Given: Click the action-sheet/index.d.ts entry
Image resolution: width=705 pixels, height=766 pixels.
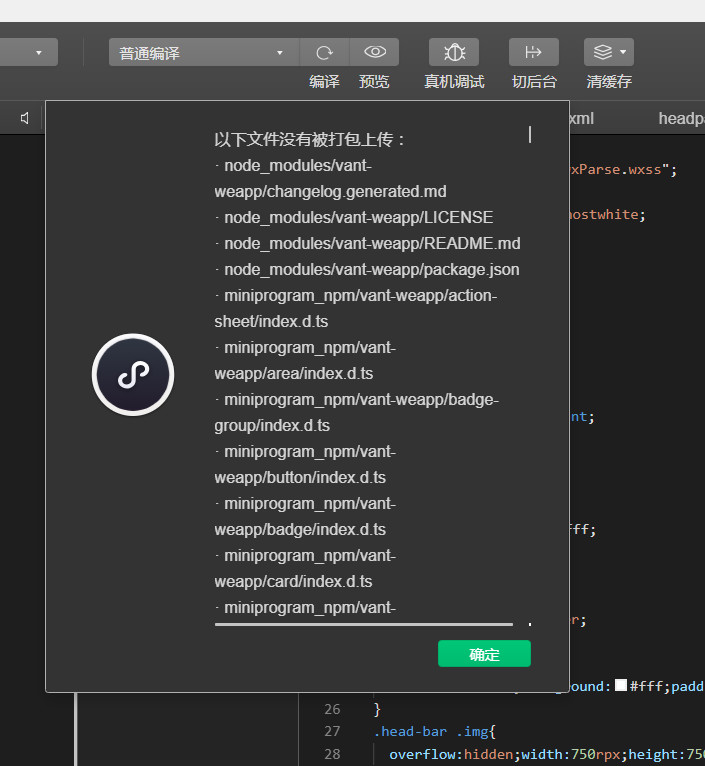Looking at the screenshot, I should 356,309.
